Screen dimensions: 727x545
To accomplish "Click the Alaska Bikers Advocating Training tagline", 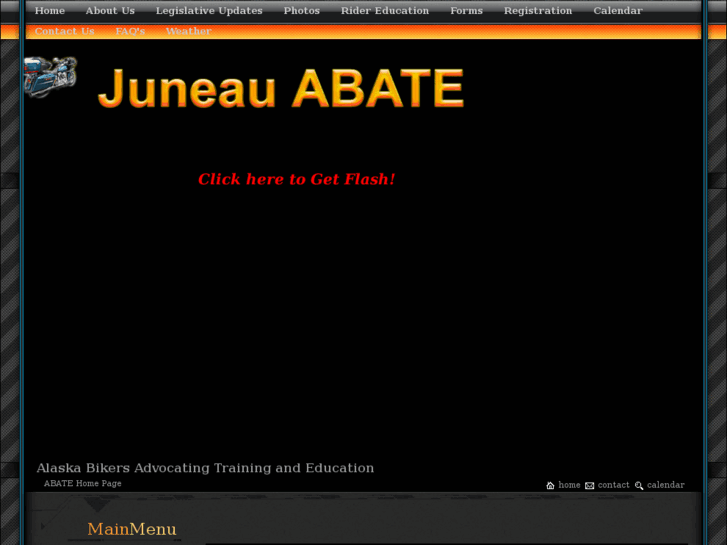I will [205, 468].
